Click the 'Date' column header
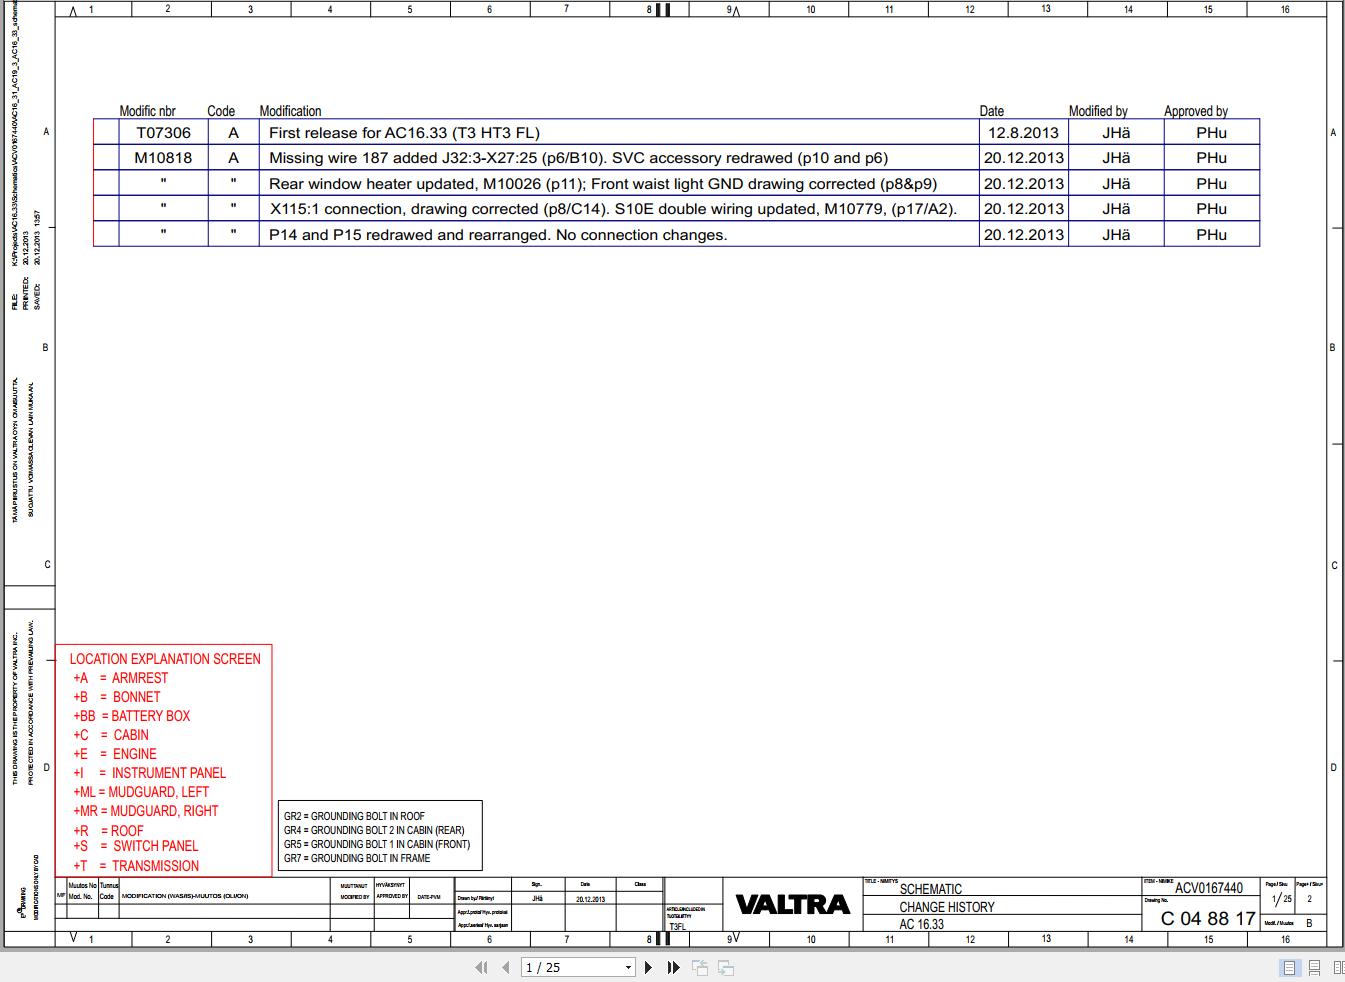This screenshot has height=982, width=1345. pos(992,111)
